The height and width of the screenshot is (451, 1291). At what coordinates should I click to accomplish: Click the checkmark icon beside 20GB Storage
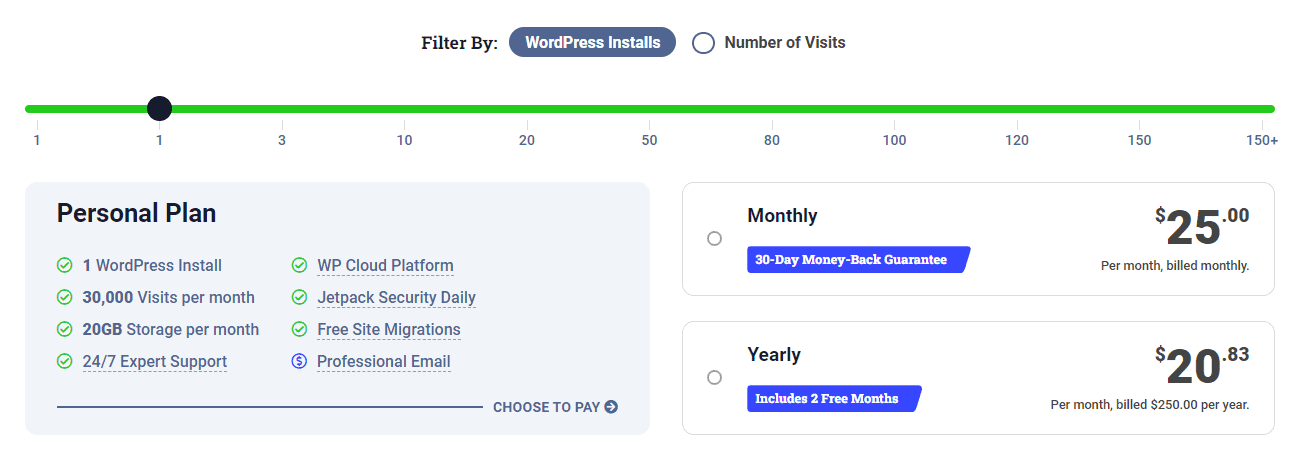64,330
